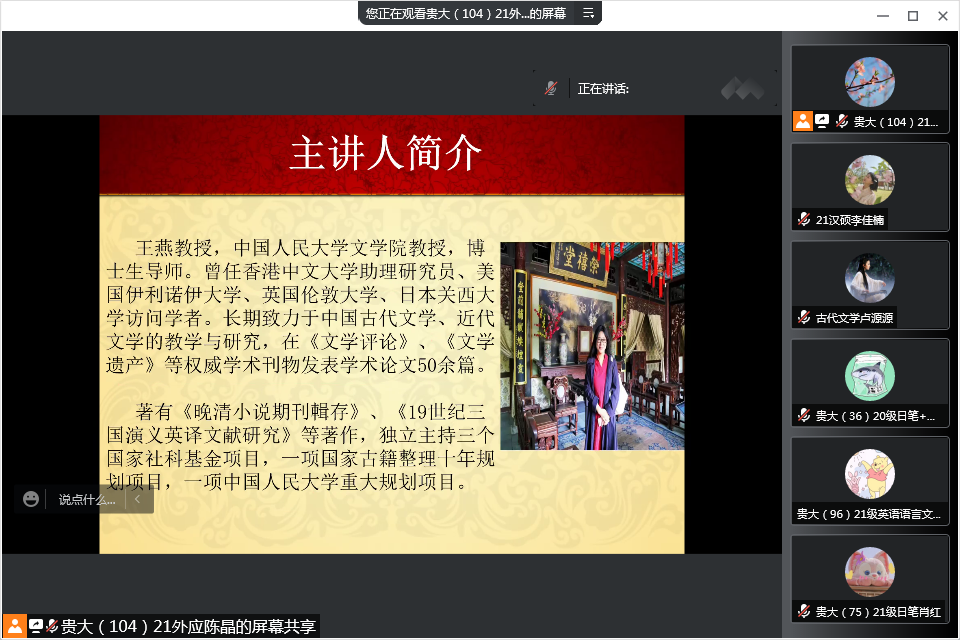Select the Winnie the Pooh avatar of 贵大(96)
Viewport: 960px width, 640px height.
click(x=869, y=474)
